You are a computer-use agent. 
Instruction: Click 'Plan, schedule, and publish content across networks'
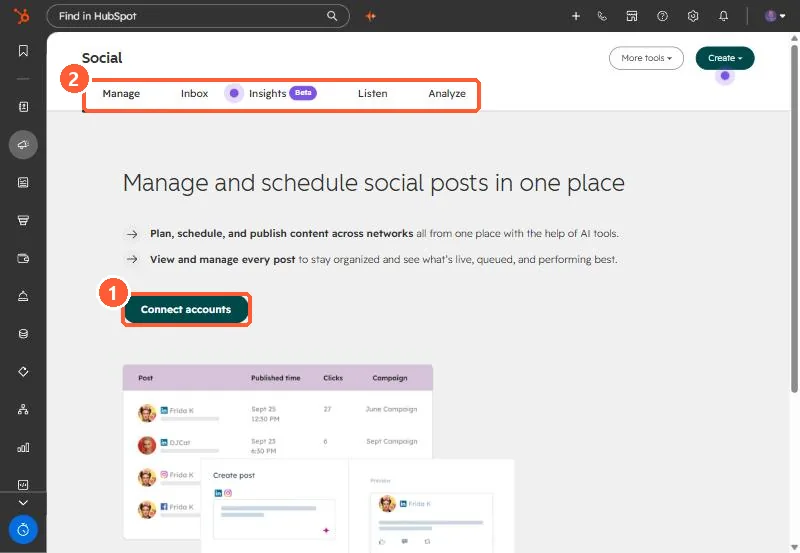(281, 234)
